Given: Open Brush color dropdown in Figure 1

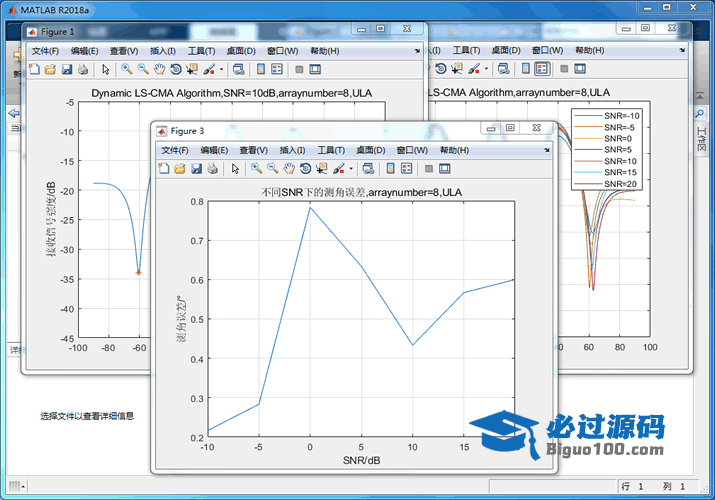Looking at the screenshot, I should [x=221, y=69].
